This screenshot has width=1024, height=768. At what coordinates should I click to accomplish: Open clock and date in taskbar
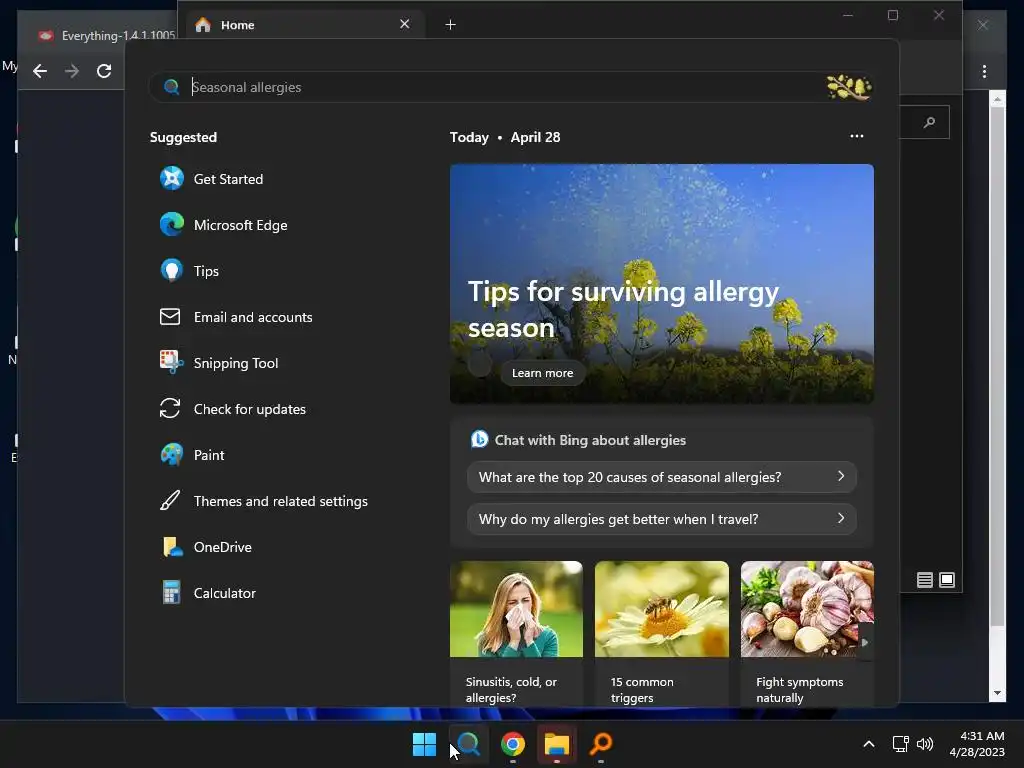point(977,744)
